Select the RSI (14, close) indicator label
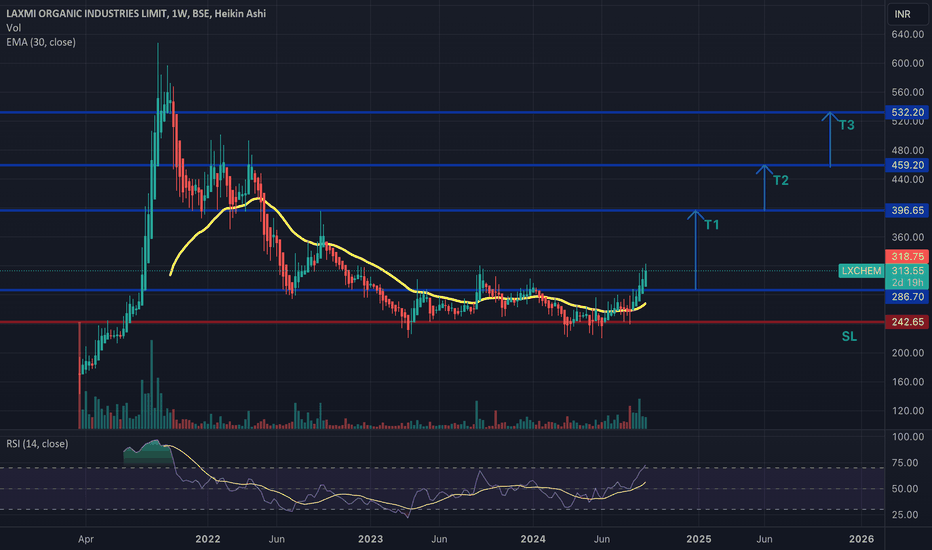The height and width of the screenshot is (550, 932). (37, 444)
